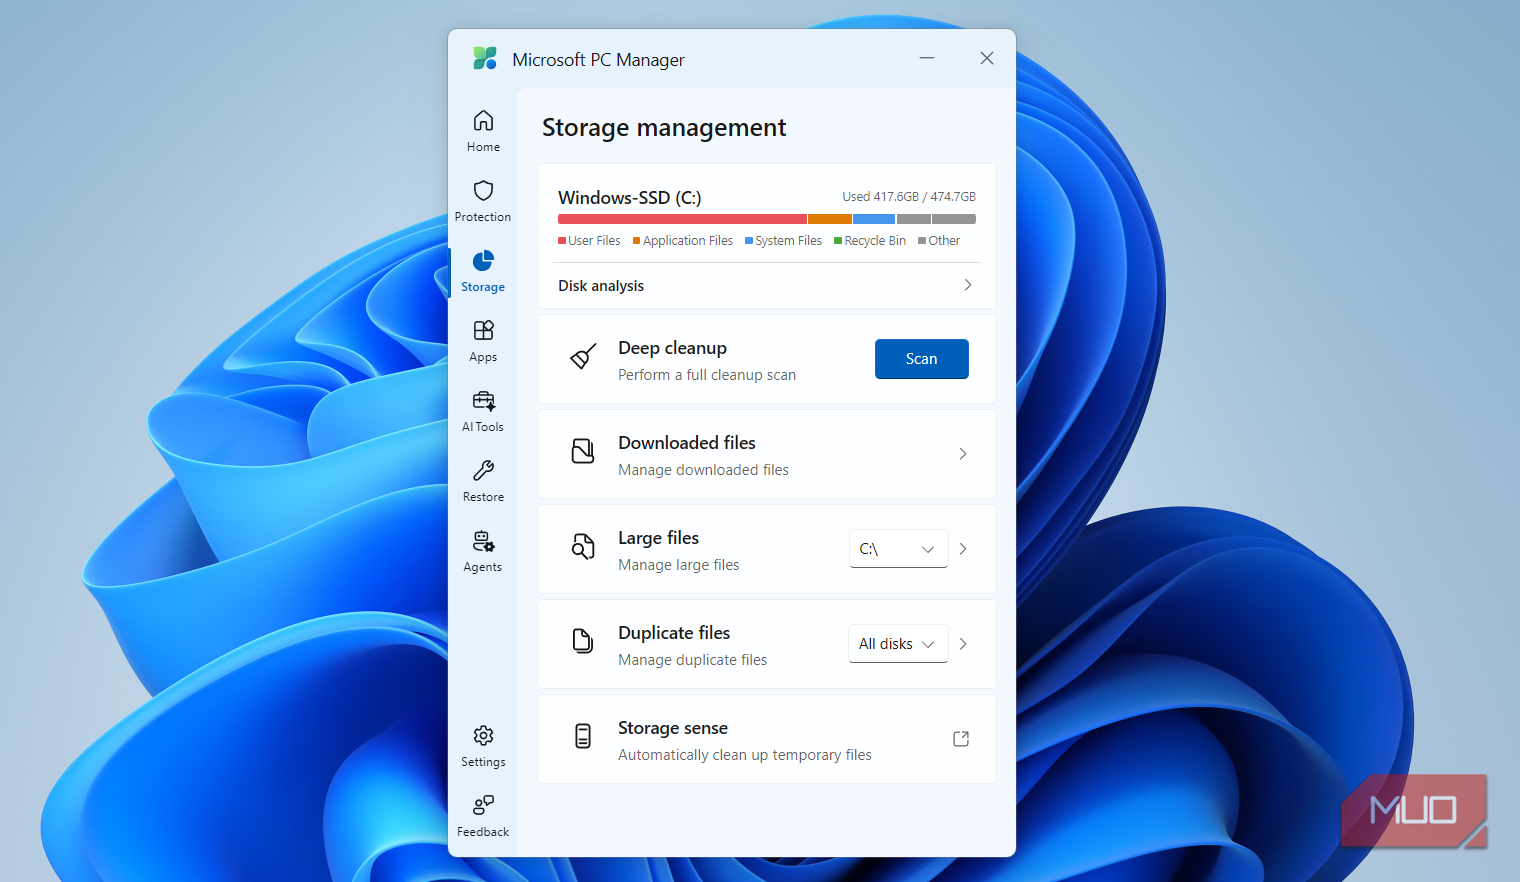Click the Deep cleanup broom icon
This screenshot has height=882, width=1520.
point(583,356)
